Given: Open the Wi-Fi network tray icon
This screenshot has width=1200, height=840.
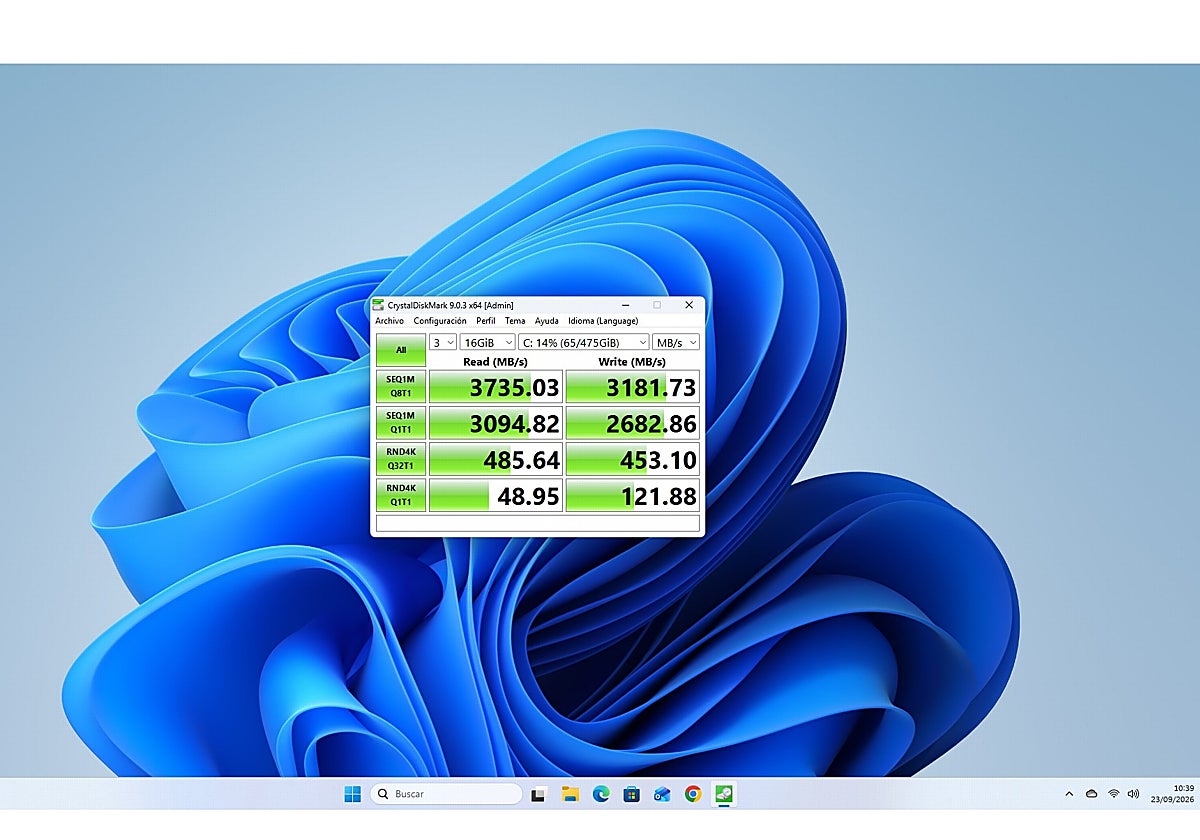Looking at the screenshot, I should coord(1114,794).
